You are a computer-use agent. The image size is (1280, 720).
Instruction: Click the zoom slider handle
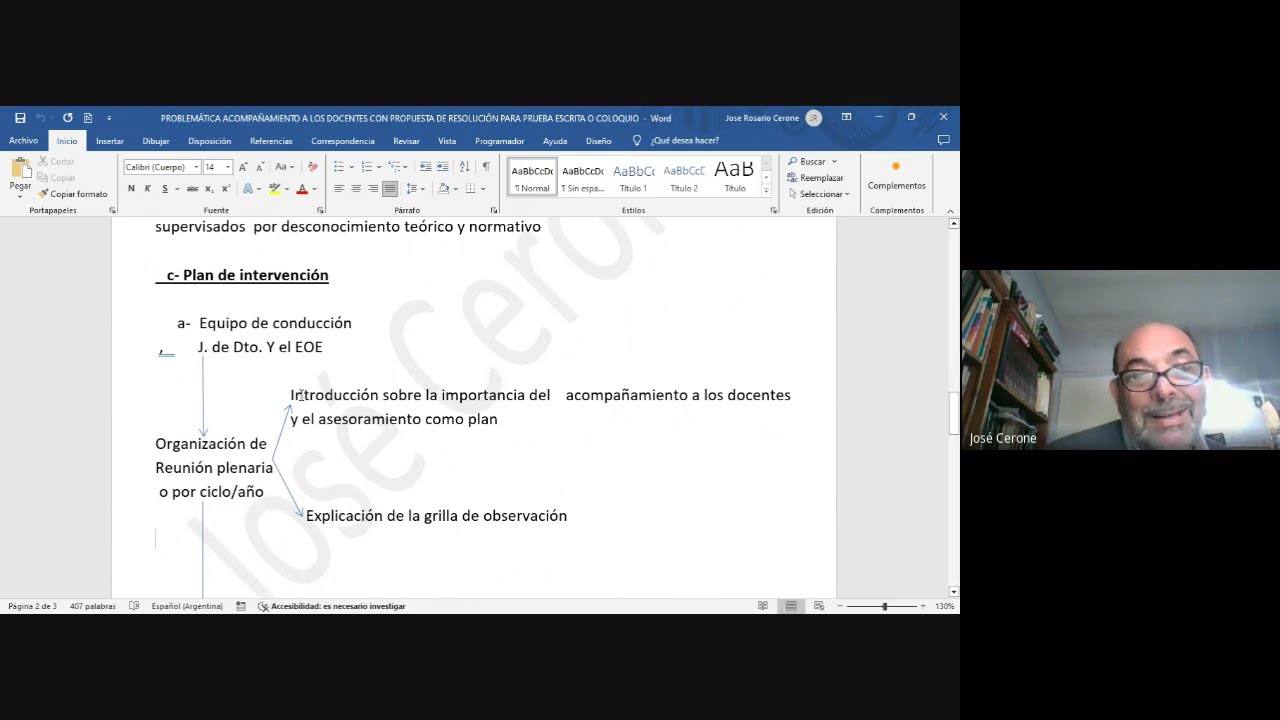[x=884, y=606]
